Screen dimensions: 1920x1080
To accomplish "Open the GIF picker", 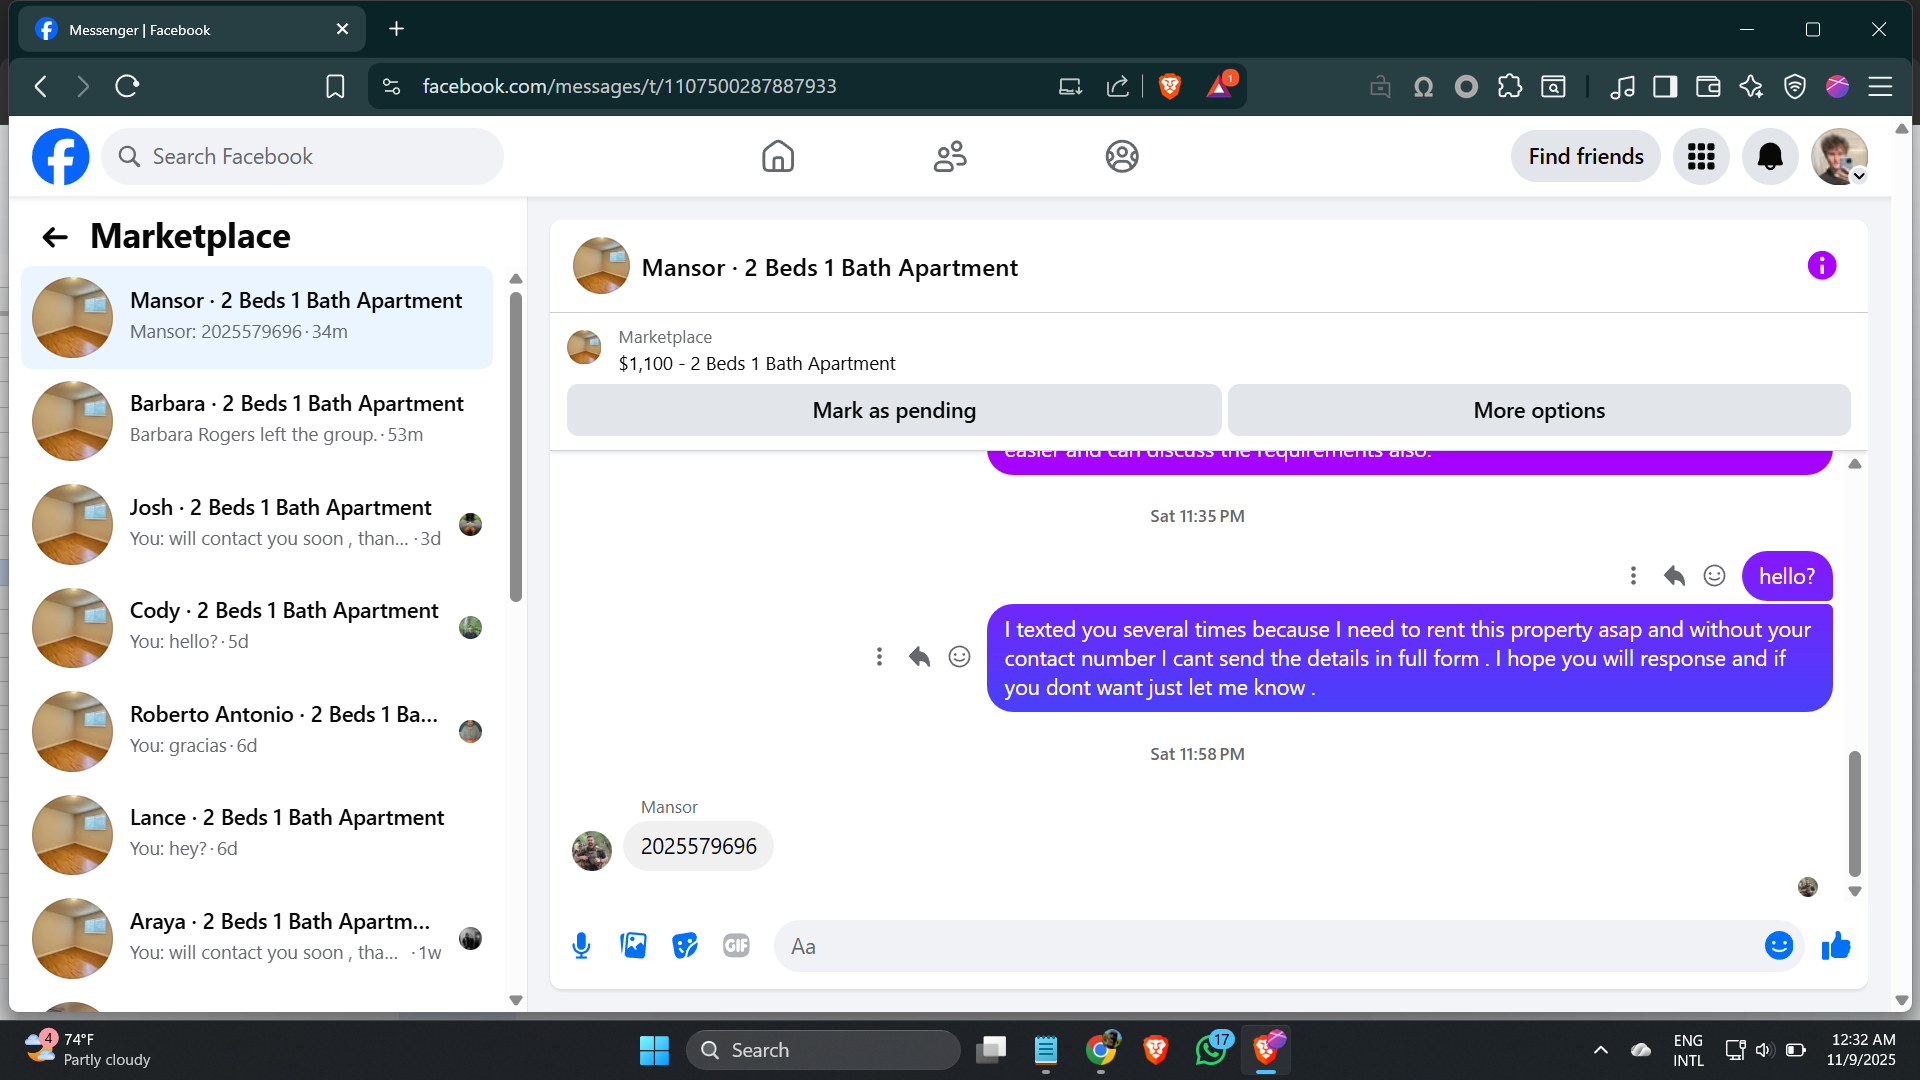I will (736, 945).
